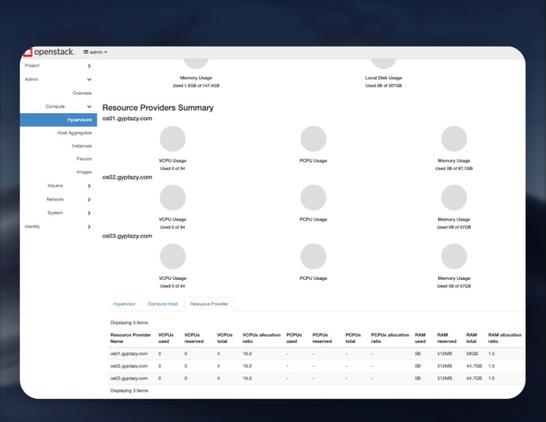Expand the Project sidebar section

point(58,65)
